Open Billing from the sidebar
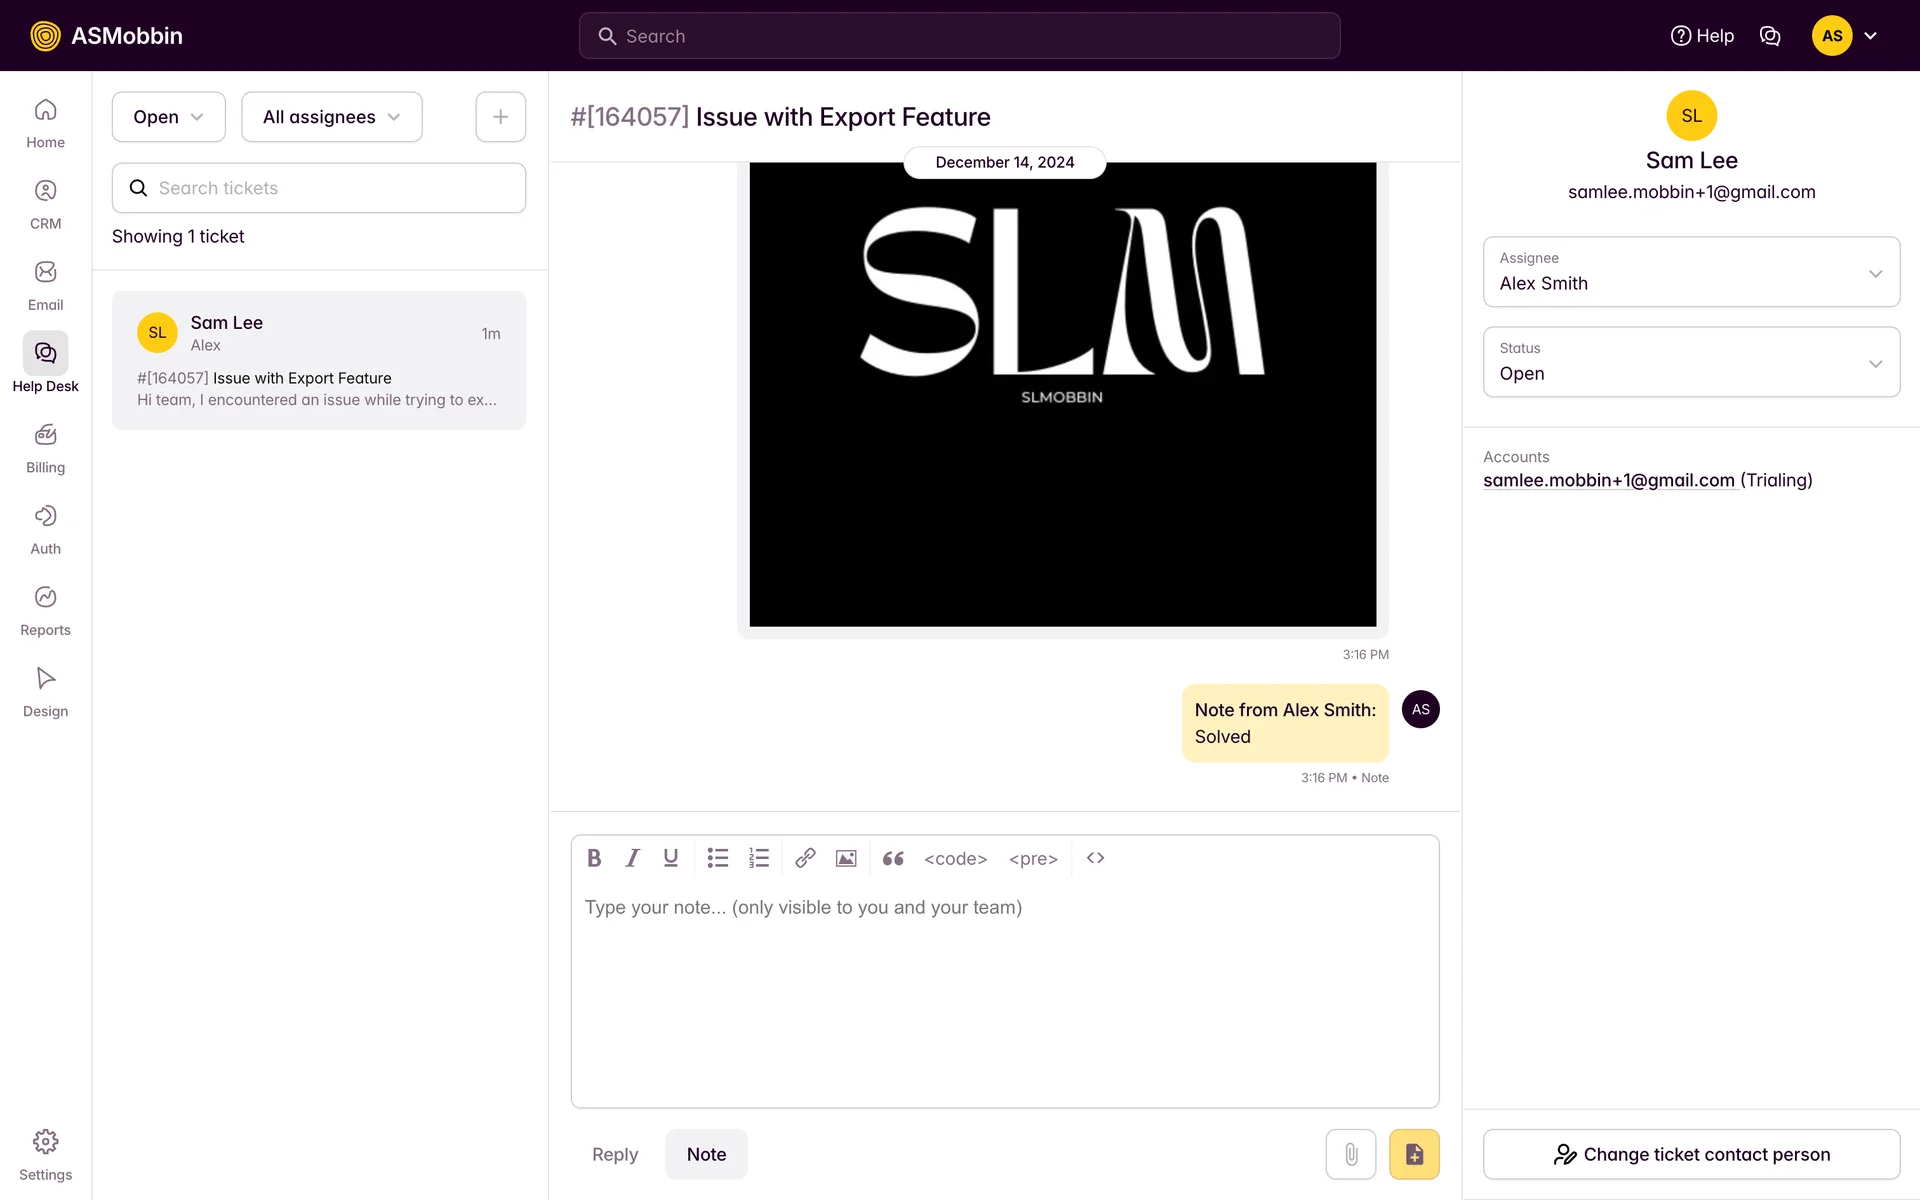The image size is (1920, 1200). [x=45, y=448]
